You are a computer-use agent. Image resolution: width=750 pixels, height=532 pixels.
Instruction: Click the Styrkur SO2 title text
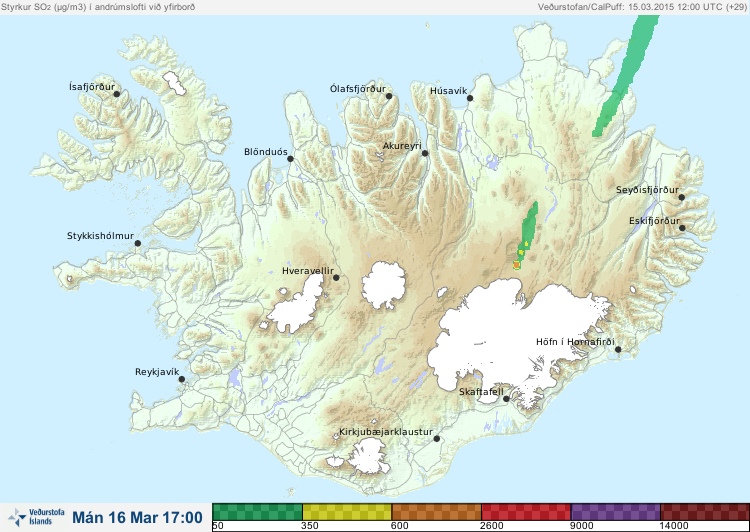[98, 7]
